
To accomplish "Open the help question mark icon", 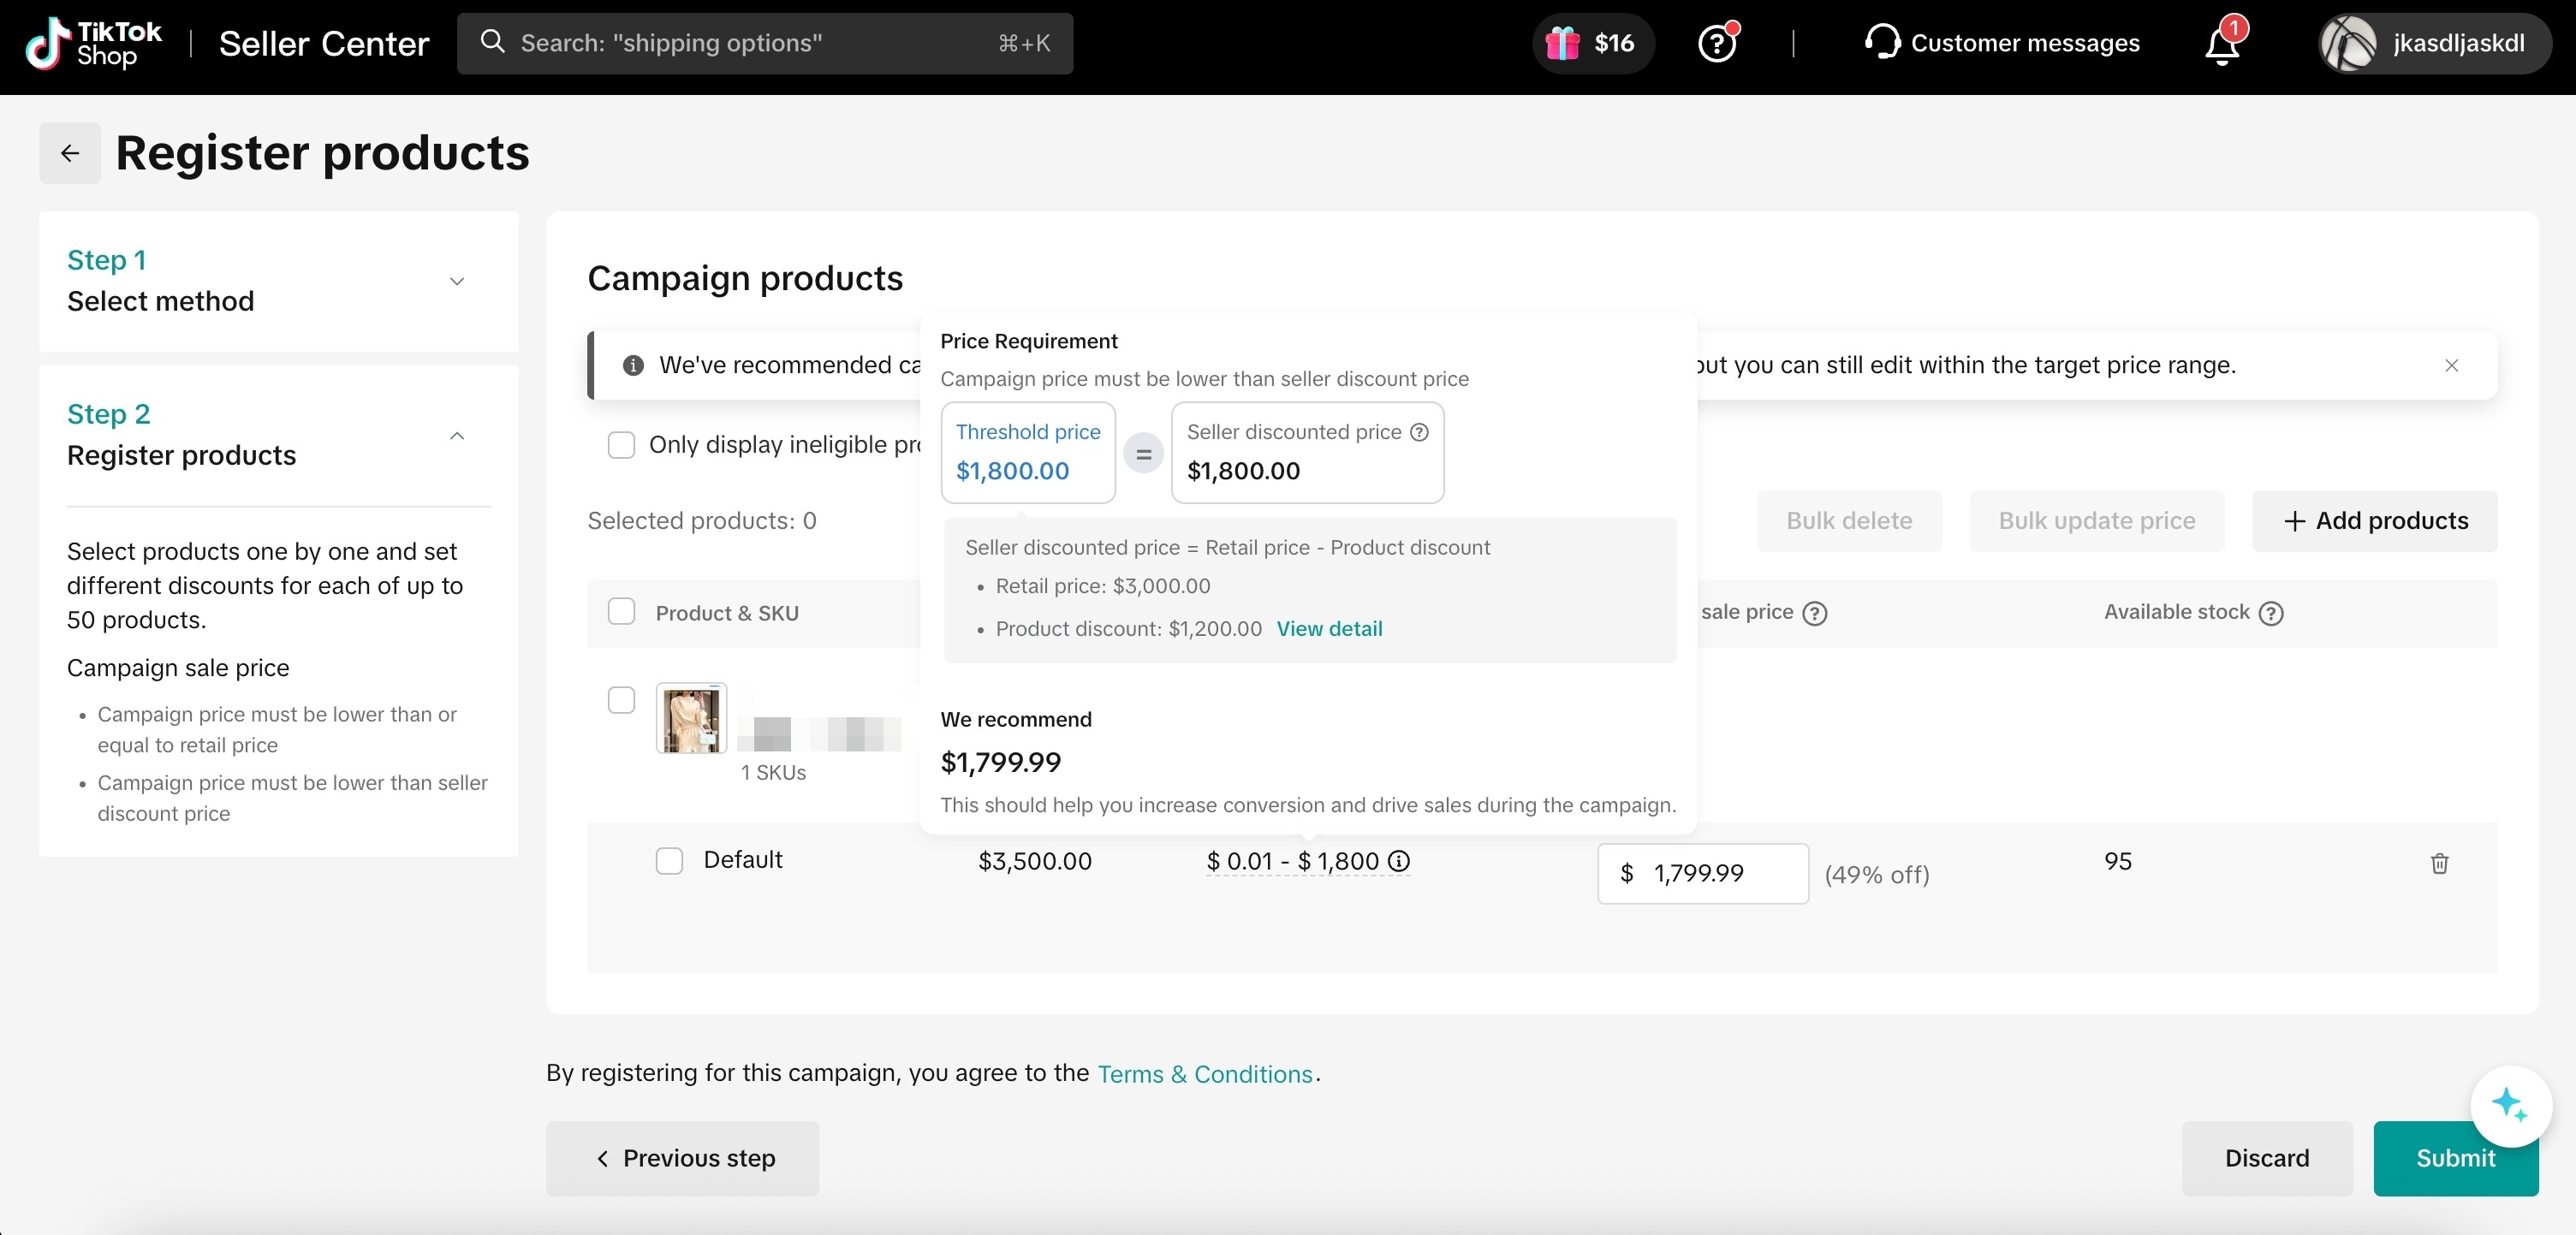I will click(1717, 44).
